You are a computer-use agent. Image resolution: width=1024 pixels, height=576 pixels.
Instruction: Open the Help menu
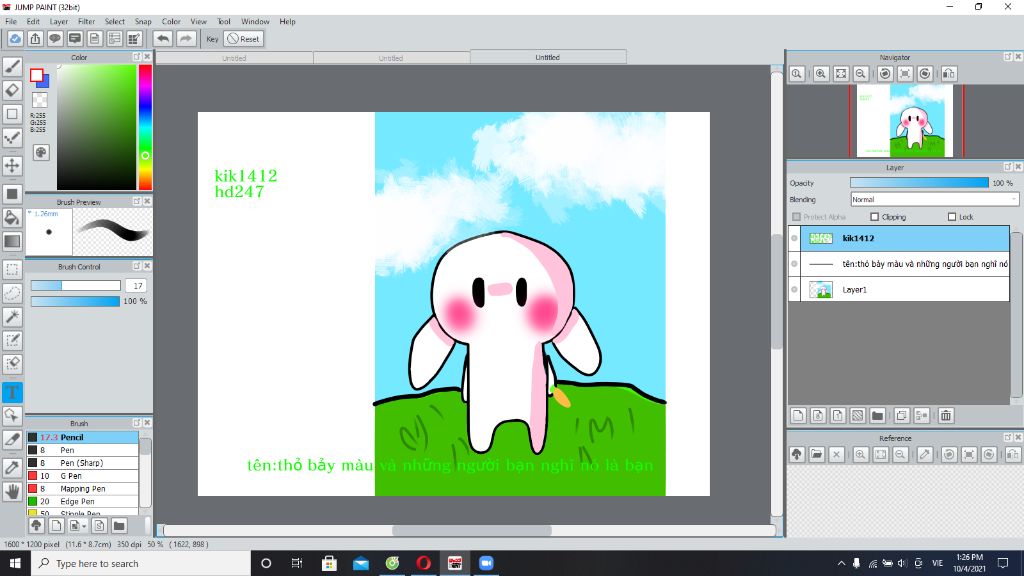[287, 22]
